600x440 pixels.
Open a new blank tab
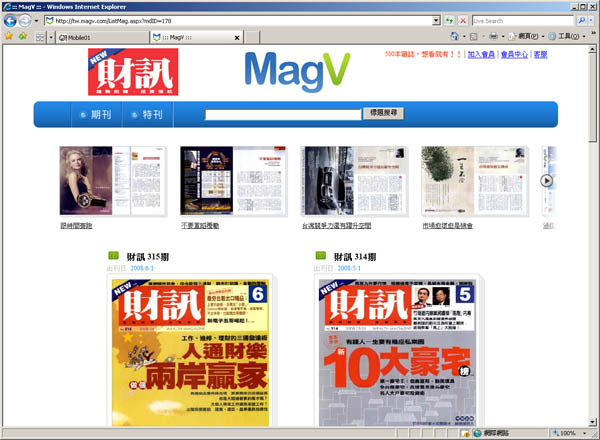pos(252,37)
